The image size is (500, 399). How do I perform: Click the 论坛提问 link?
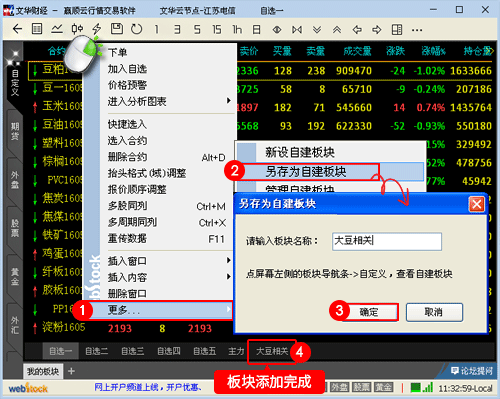tap(472, 371)
